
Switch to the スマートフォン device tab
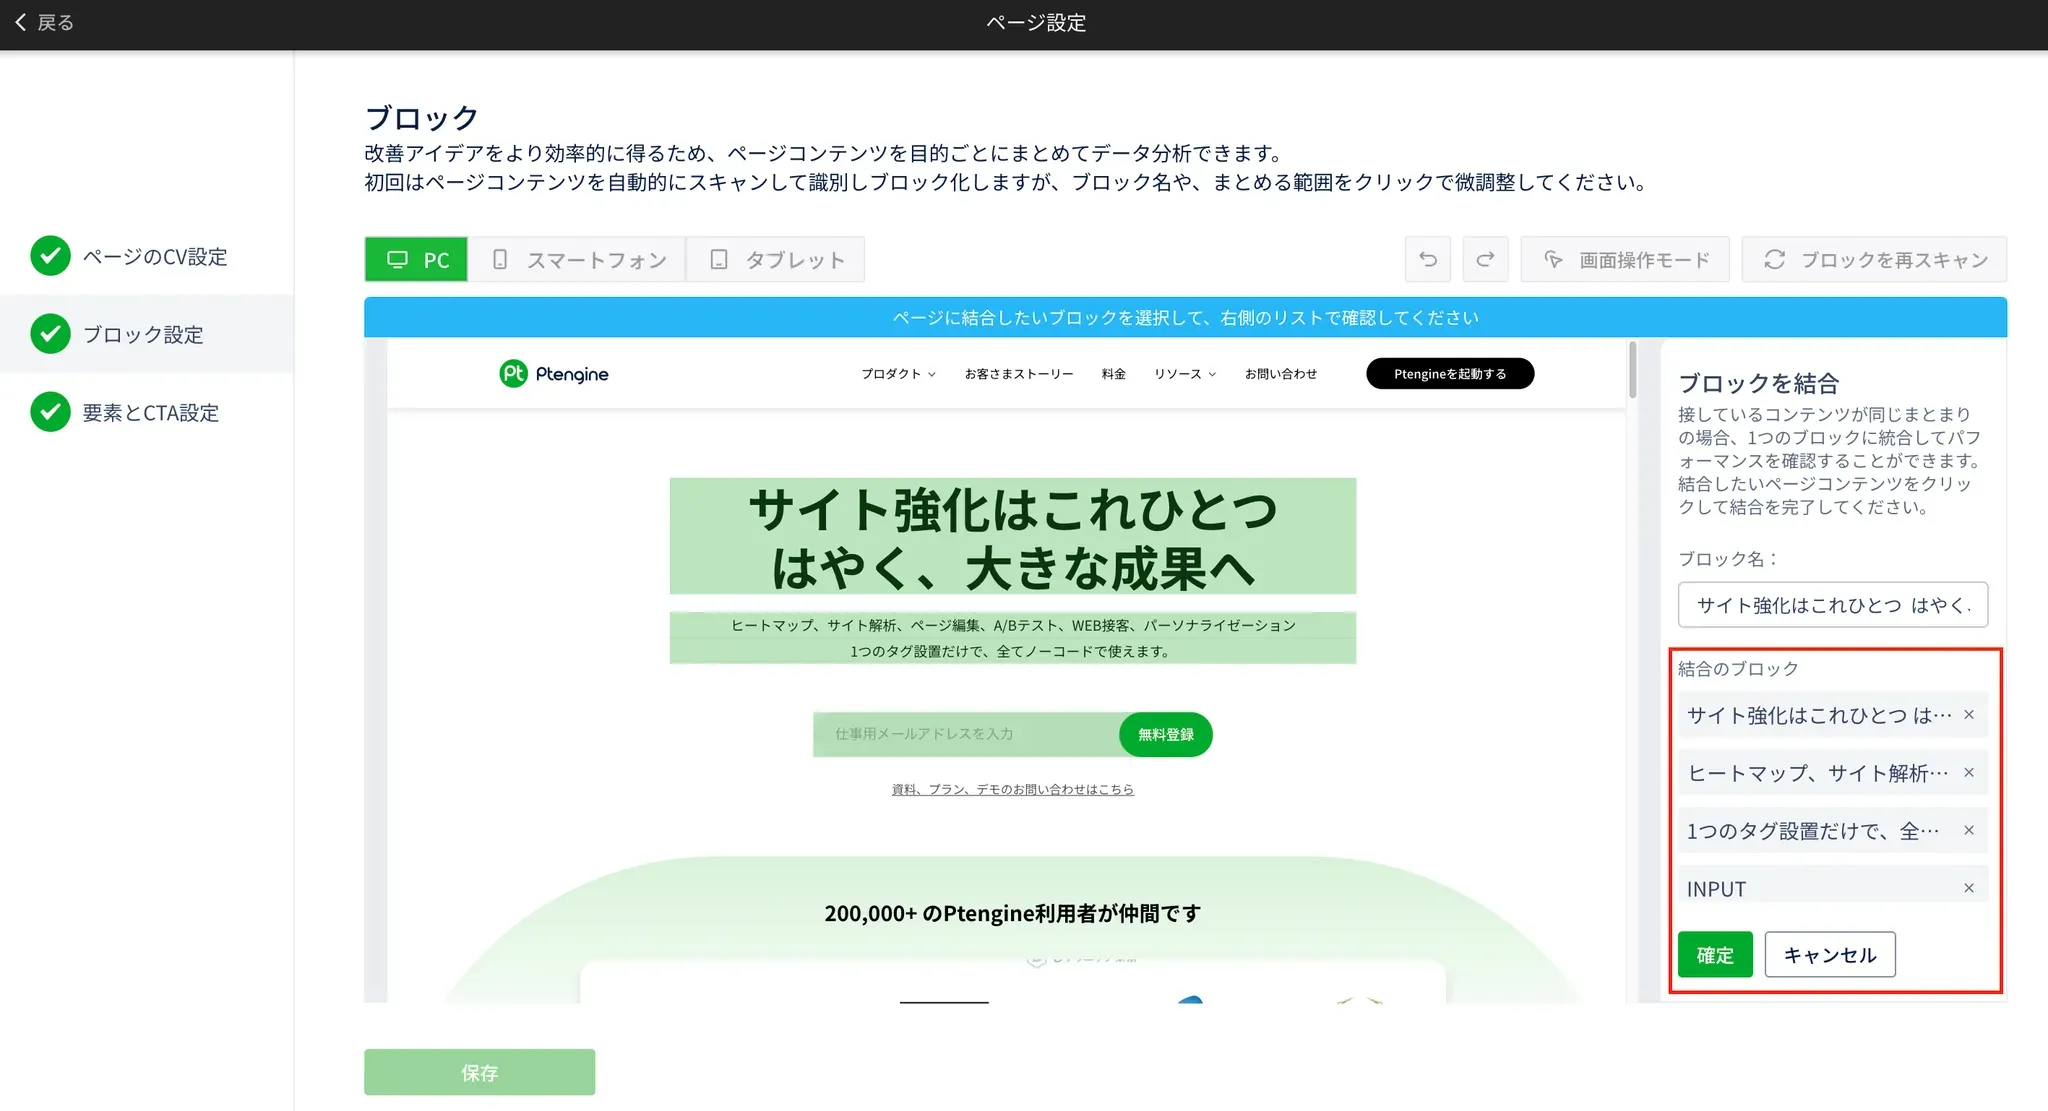[579, 260]
